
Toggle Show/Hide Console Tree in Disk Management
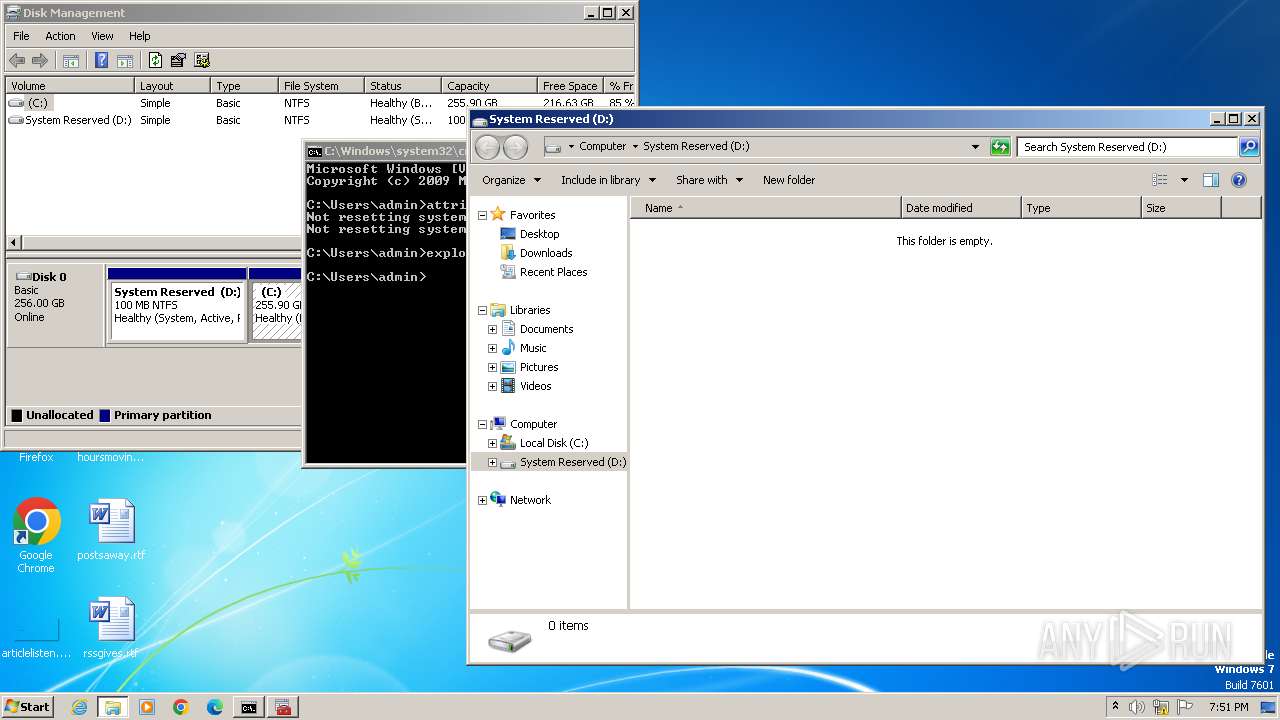[71, 61]
